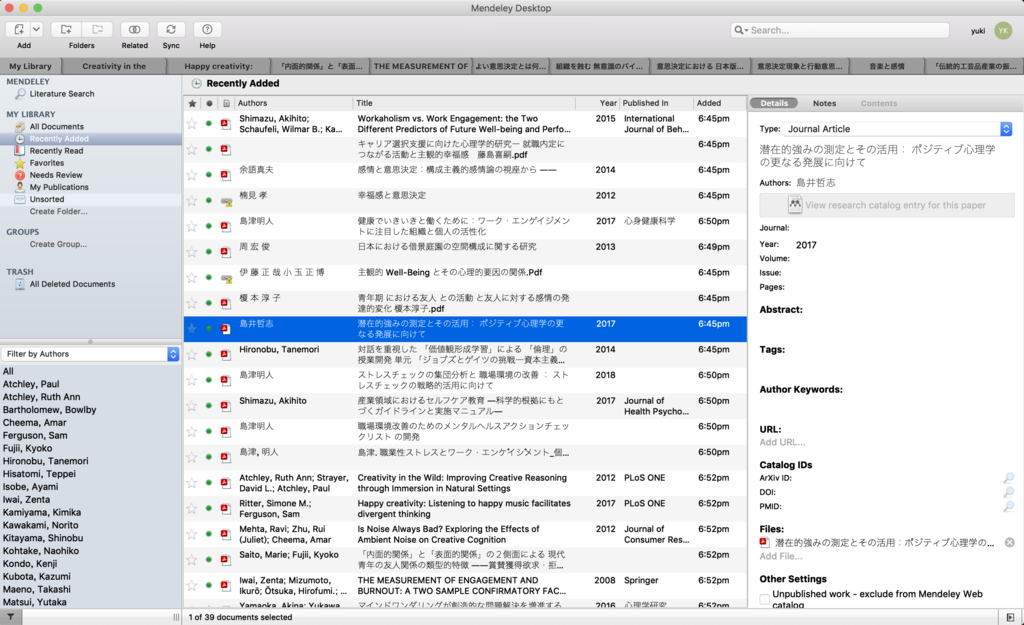
Task: Filter by author Atchley, Paul
Action: point(31,384)
